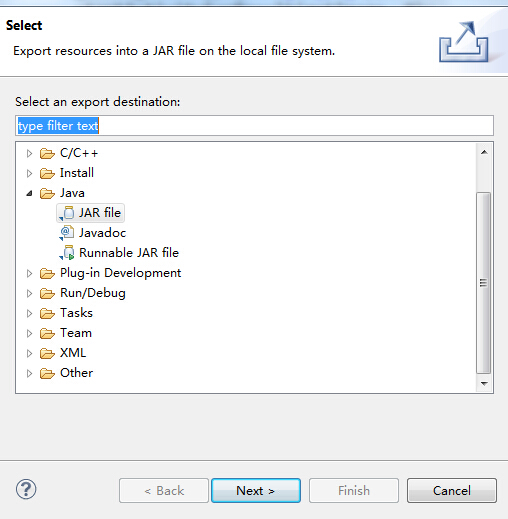Select the Runnable JAR file icon
The image size is (508, 519).
coord(67,253)
